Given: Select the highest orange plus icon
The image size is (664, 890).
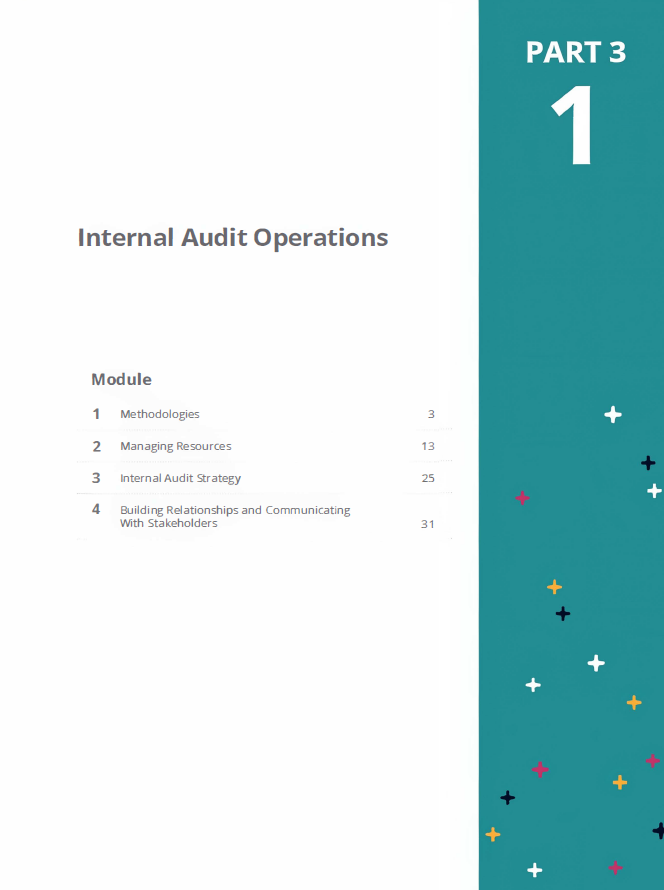Looking at the screenshot, I should tap(554, 587).
